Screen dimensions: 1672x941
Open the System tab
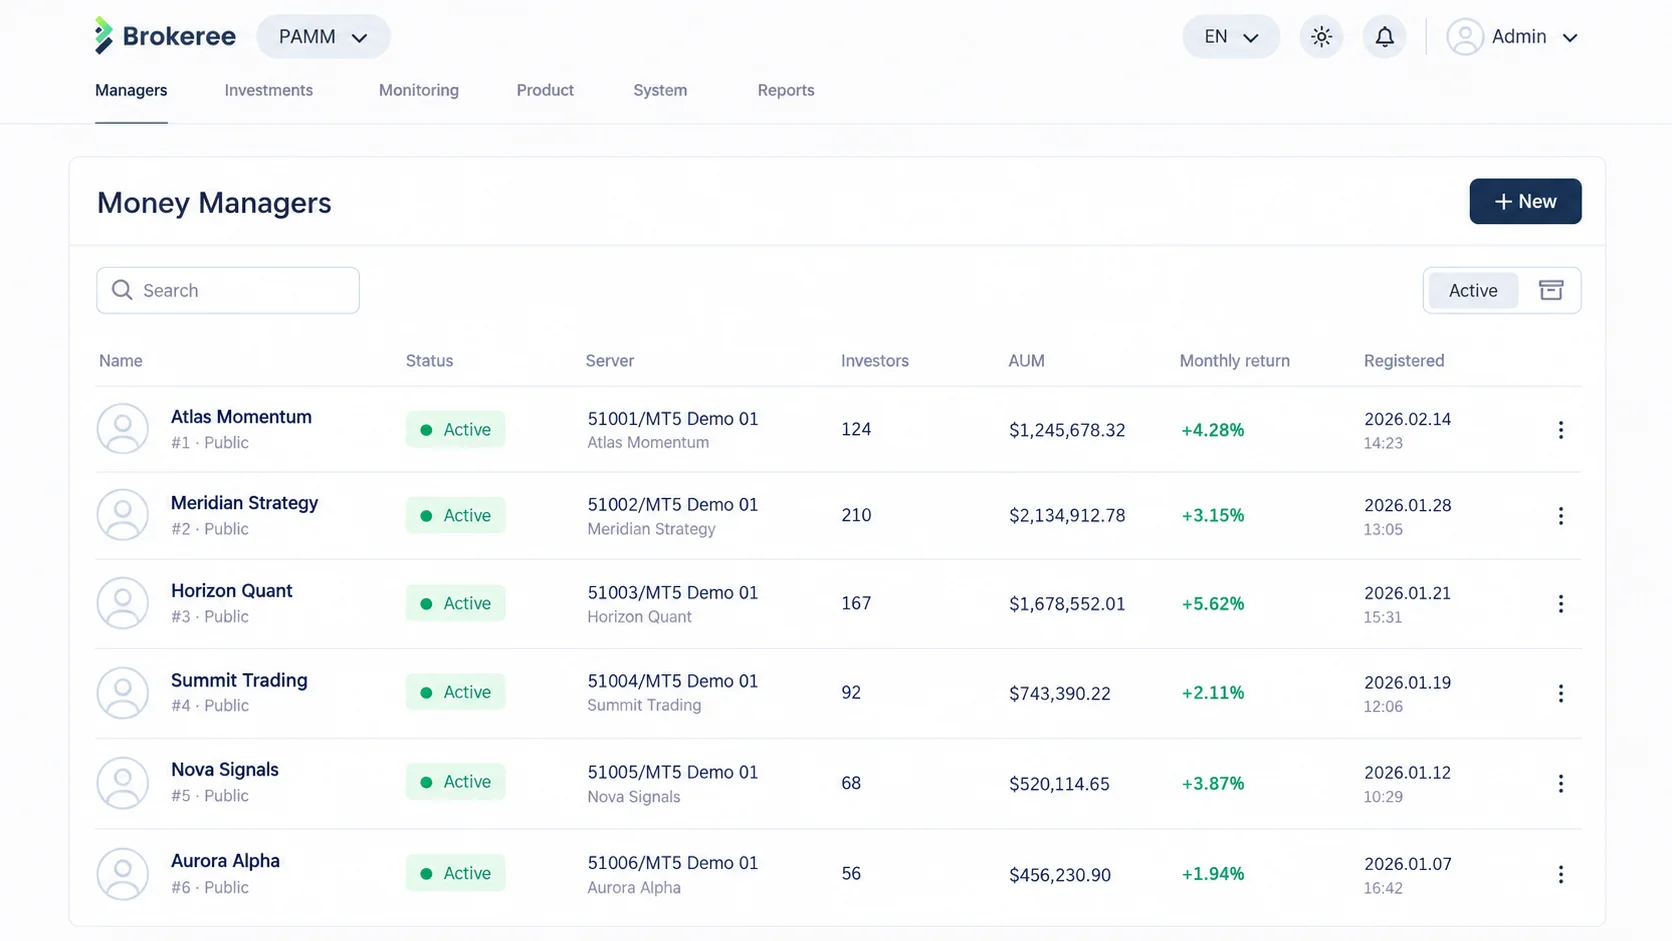click(x=660, y=90)
